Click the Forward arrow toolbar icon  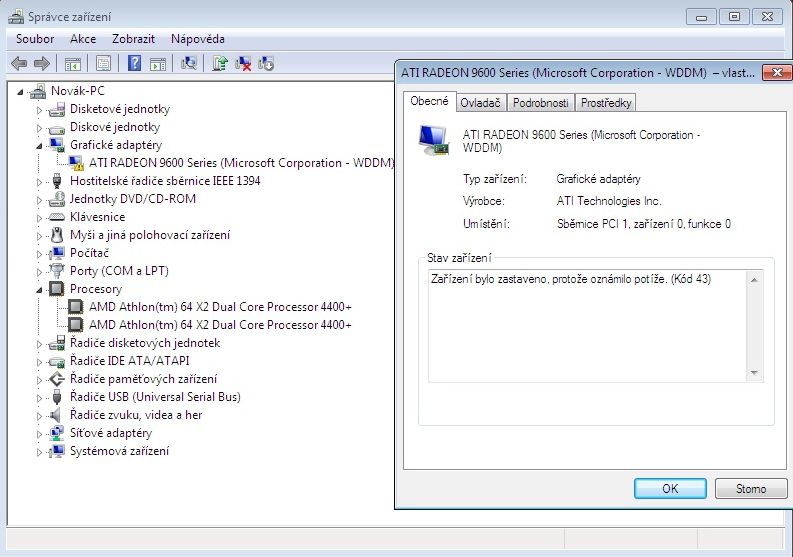pyautogui.click(x=41, y=64)
